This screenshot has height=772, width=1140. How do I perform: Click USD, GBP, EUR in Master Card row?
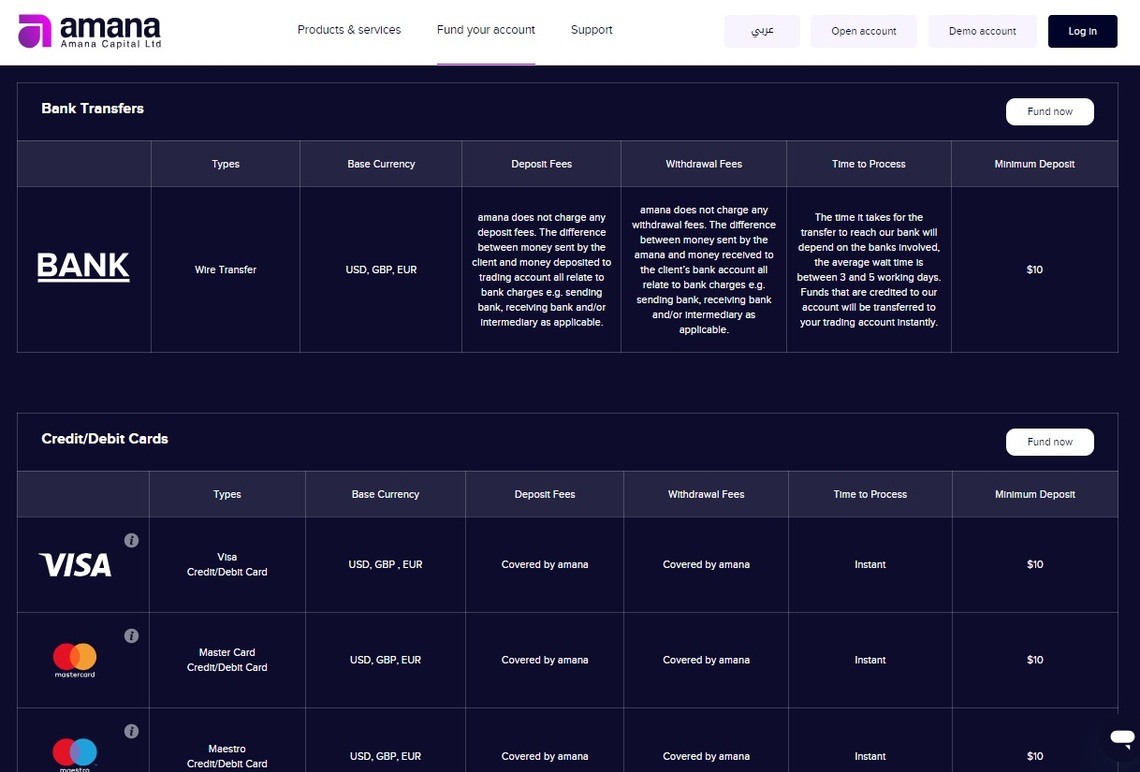click(x=385, y=660)
